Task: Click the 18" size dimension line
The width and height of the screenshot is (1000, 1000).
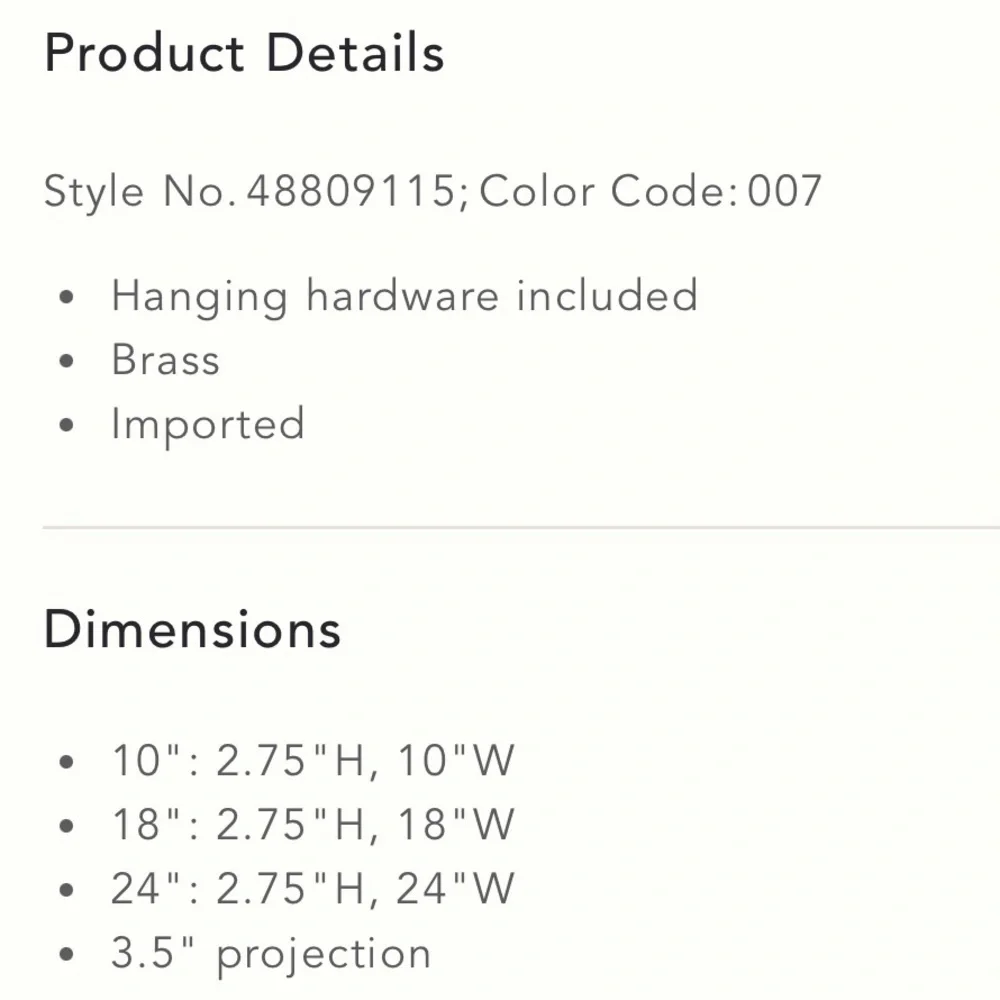Action: point(312,825)
